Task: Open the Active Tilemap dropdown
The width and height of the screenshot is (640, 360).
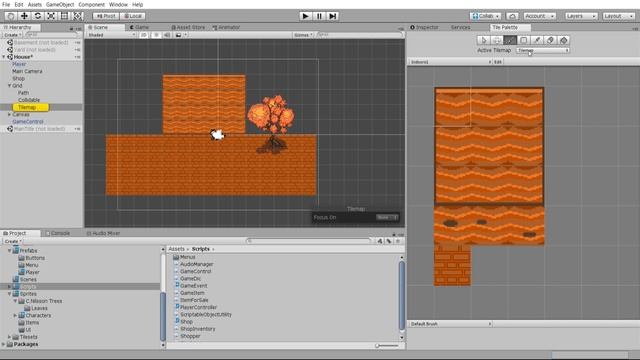Action: tap(543, 50)
